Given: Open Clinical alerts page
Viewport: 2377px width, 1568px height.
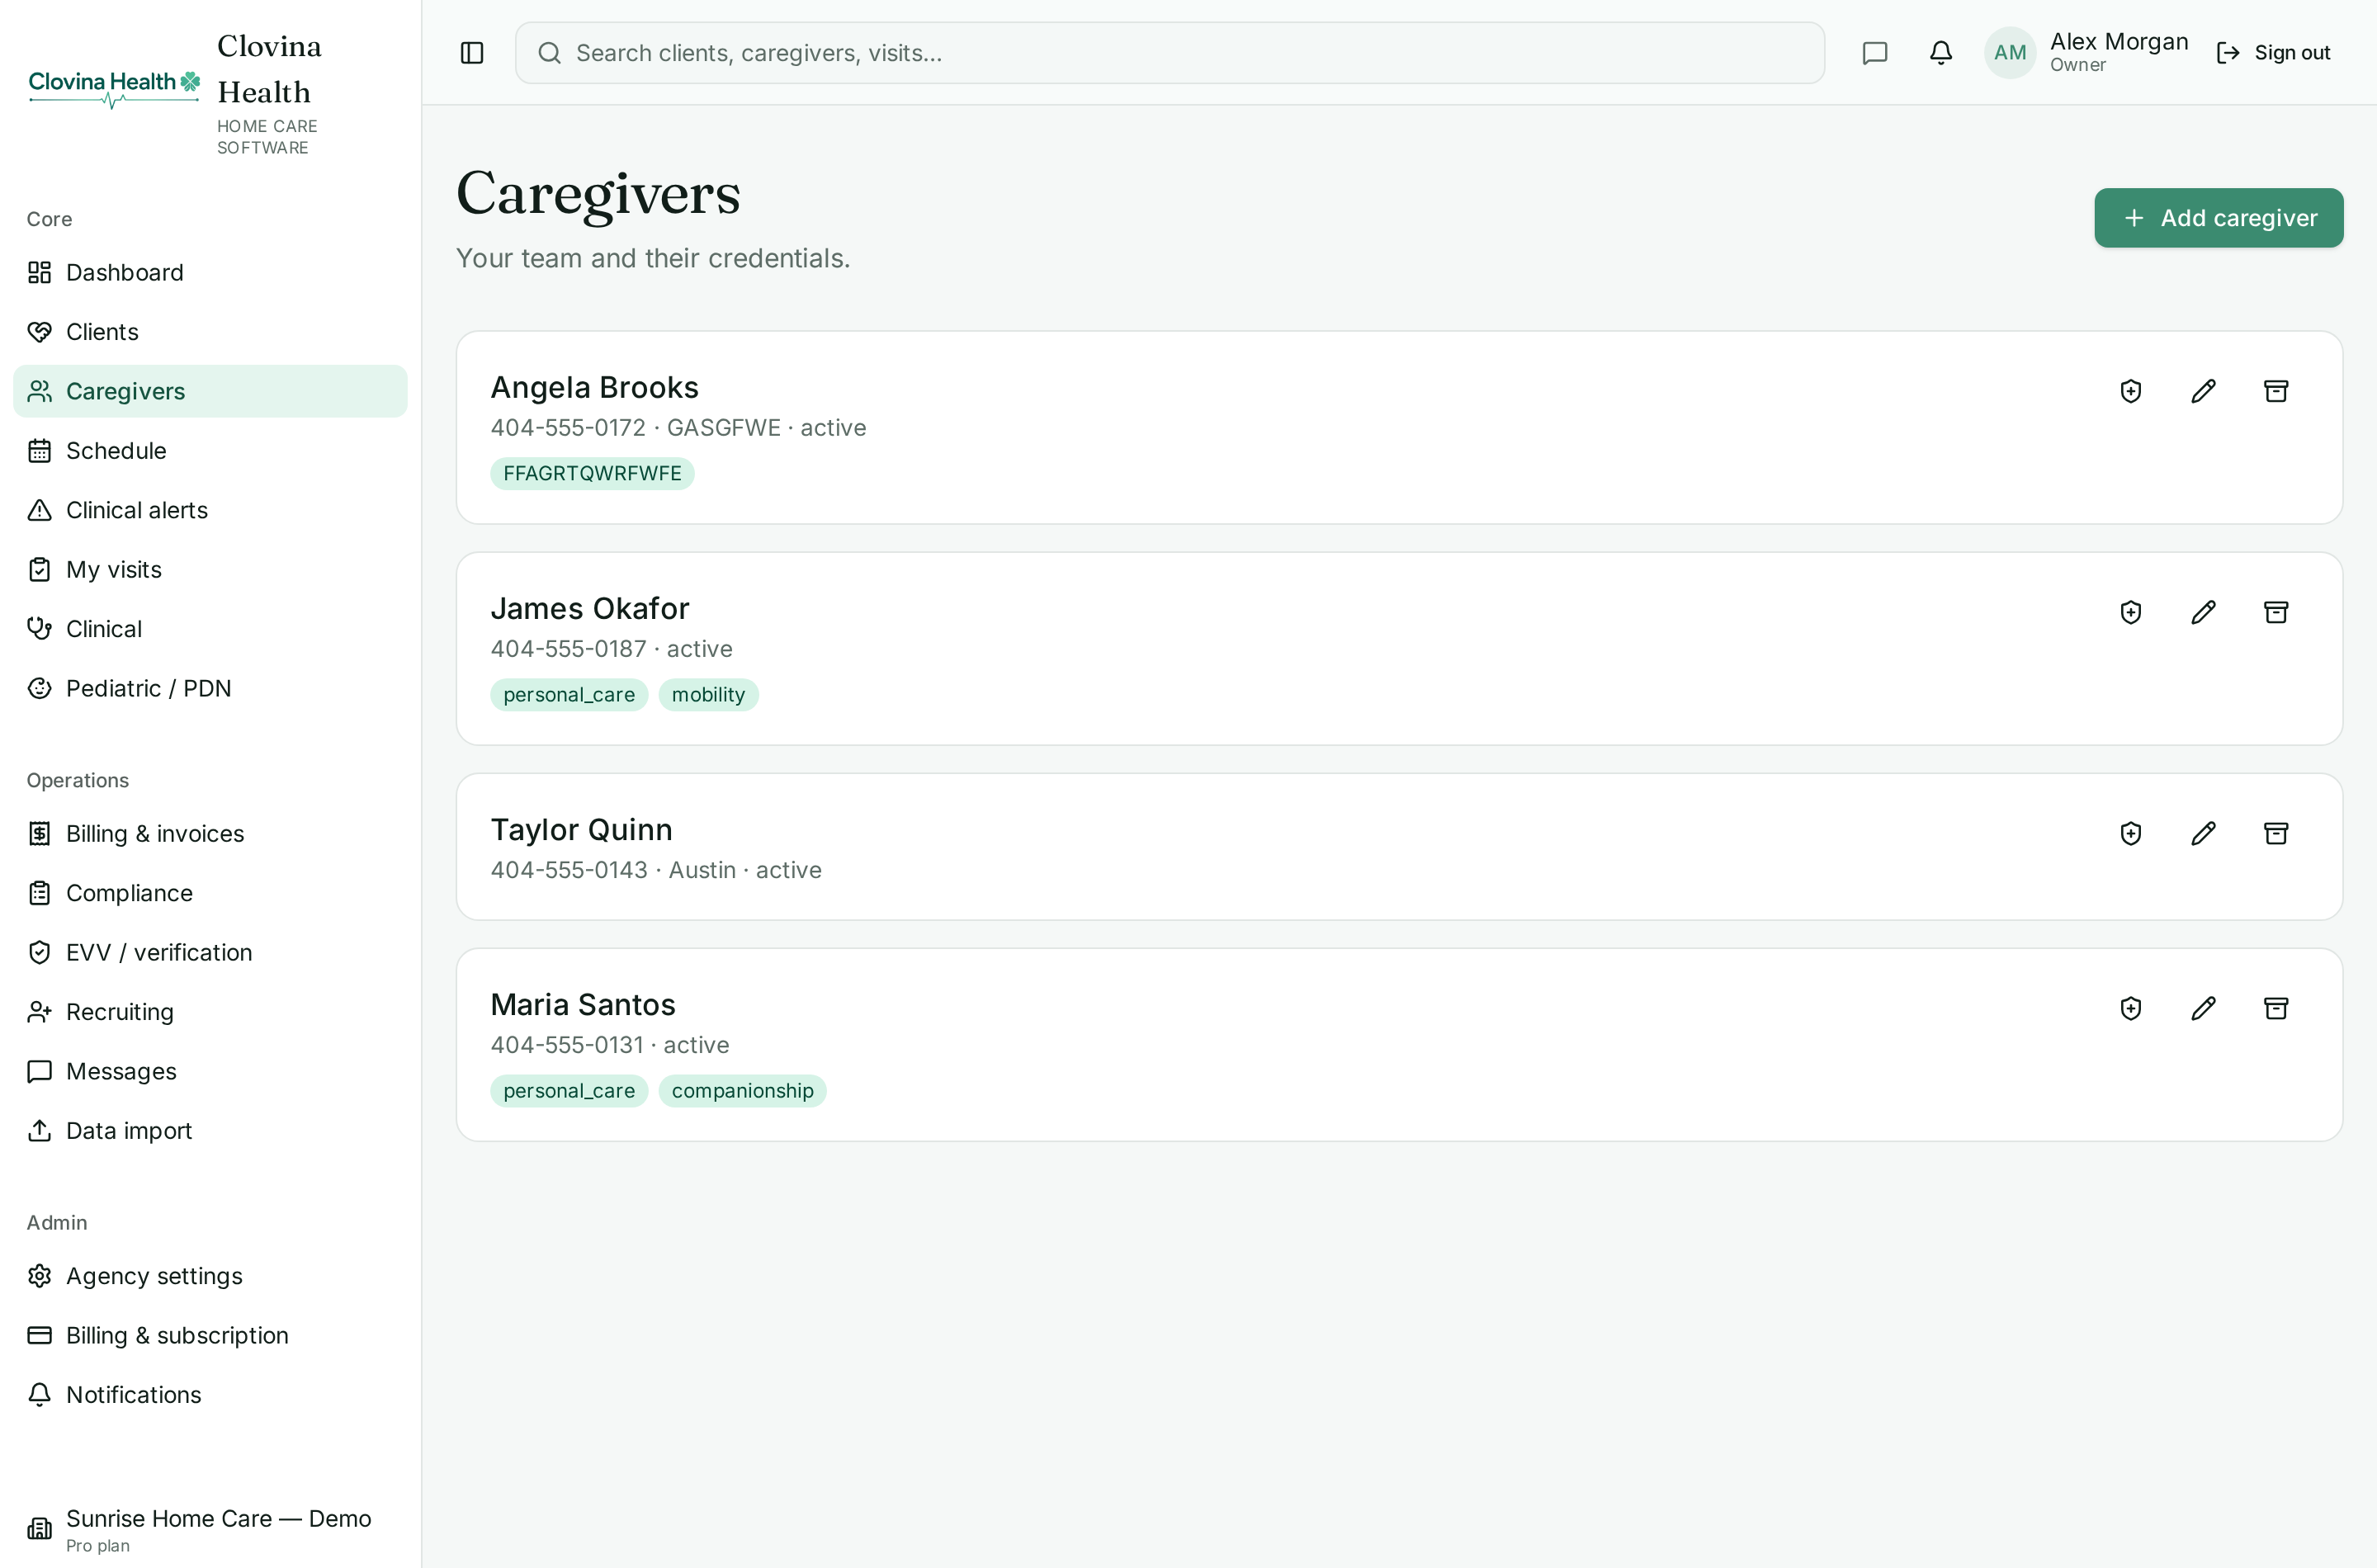Looking at the screenshot, I should point(210,510).
